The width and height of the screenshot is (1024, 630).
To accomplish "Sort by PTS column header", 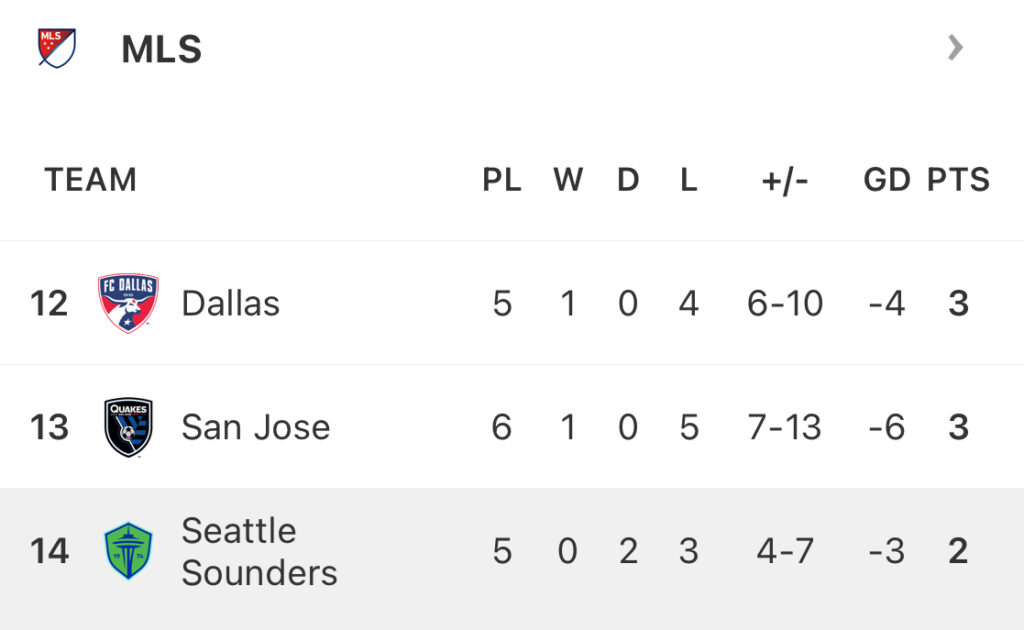I will click(959, 180).
